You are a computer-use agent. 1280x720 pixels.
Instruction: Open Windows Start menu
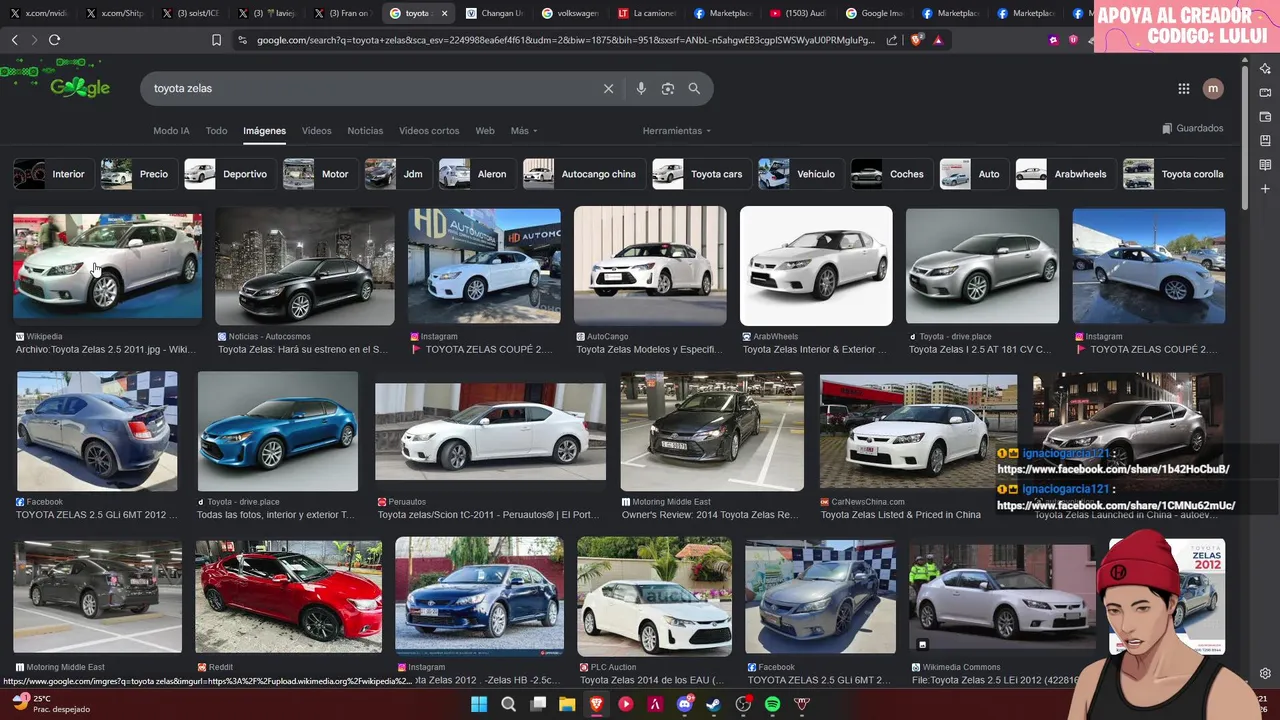coord(479,704)
